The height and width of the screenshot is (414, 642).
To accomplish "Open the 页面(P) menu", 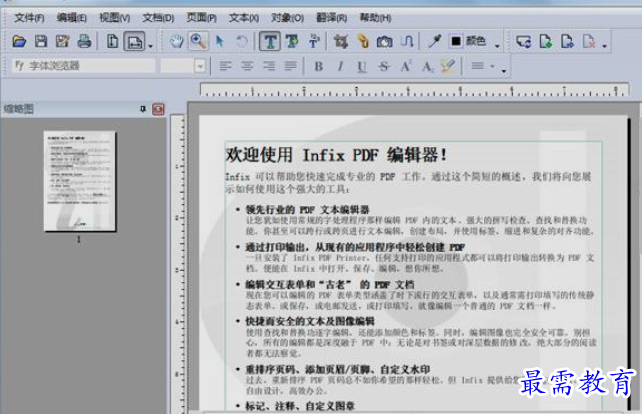I will (201, 18).
